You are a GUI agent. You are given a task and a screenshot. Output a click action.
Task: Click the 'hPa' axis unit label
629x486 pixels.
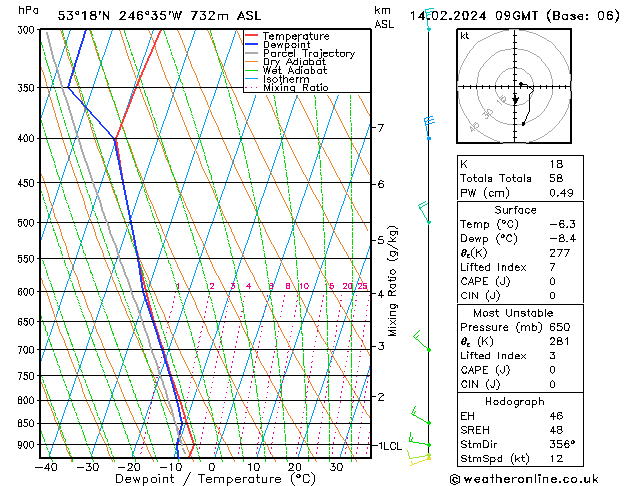click(x=28, y=10)
